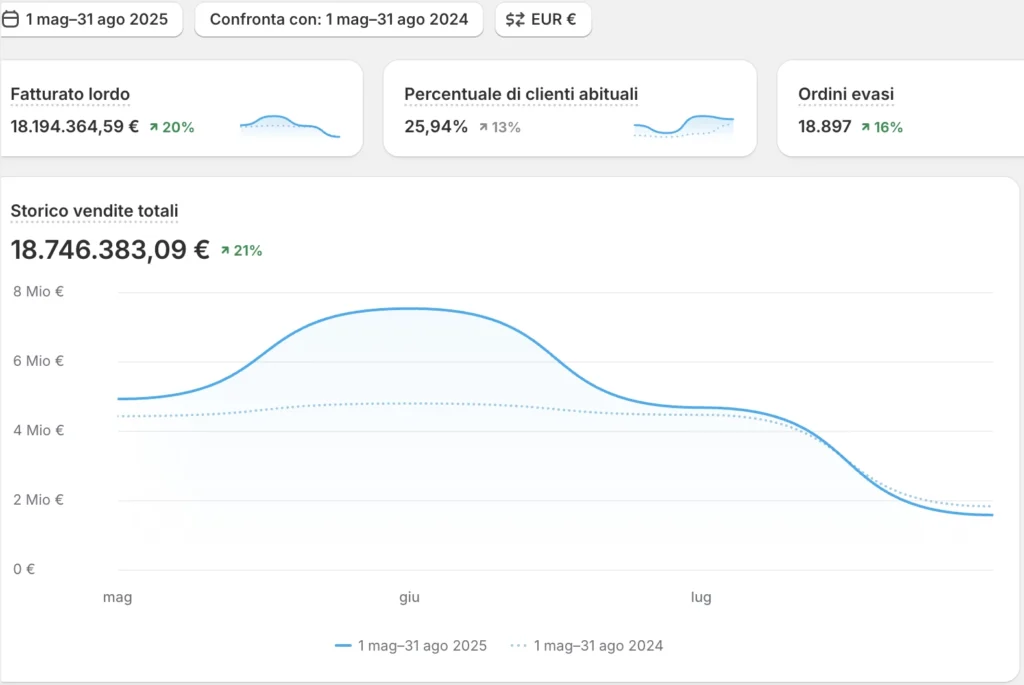Open the Fatturato lordo sparkline chart
This screenshot has height=685, width=1024.
coord(290,126)
